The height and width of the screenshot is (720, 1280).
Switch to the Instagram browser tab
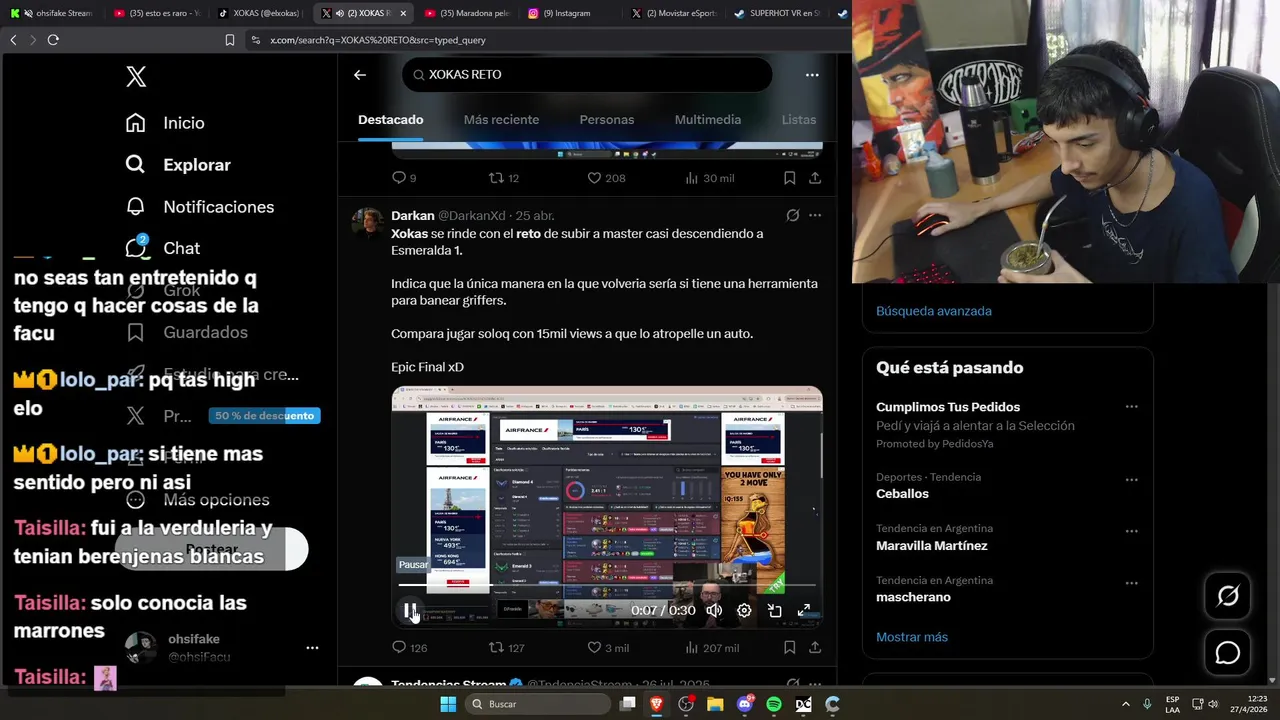click(x=565, y=13)
